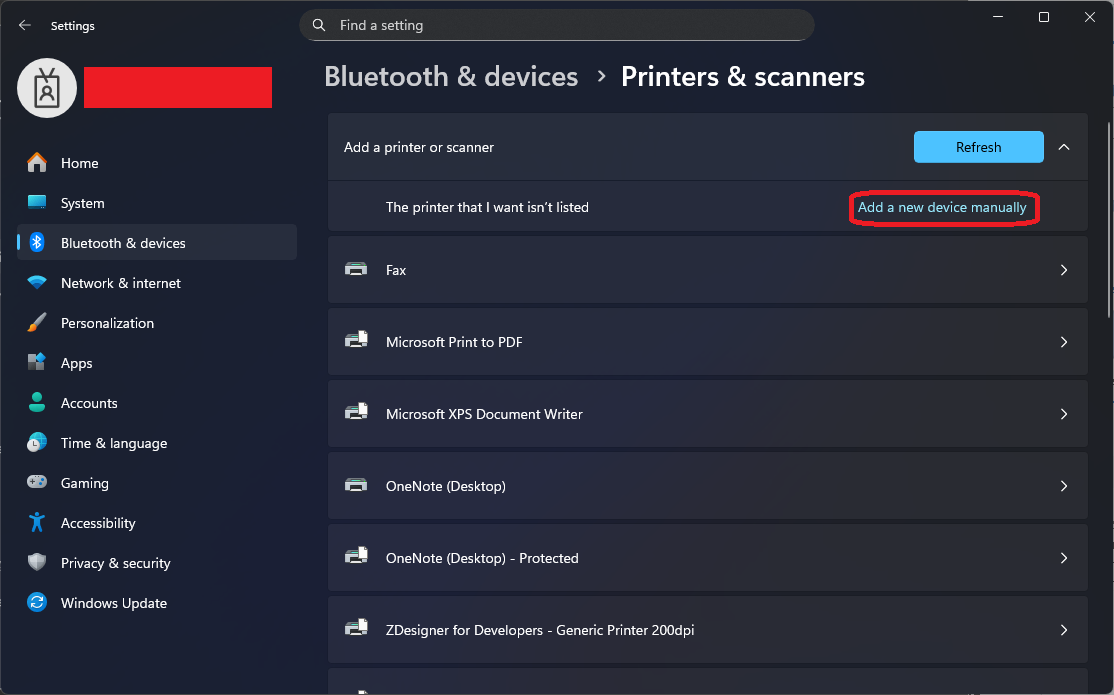Click the ZDesigner Generic Printer icon
This screenshot has height=695, width=1114.
click(x=356, y=629)
